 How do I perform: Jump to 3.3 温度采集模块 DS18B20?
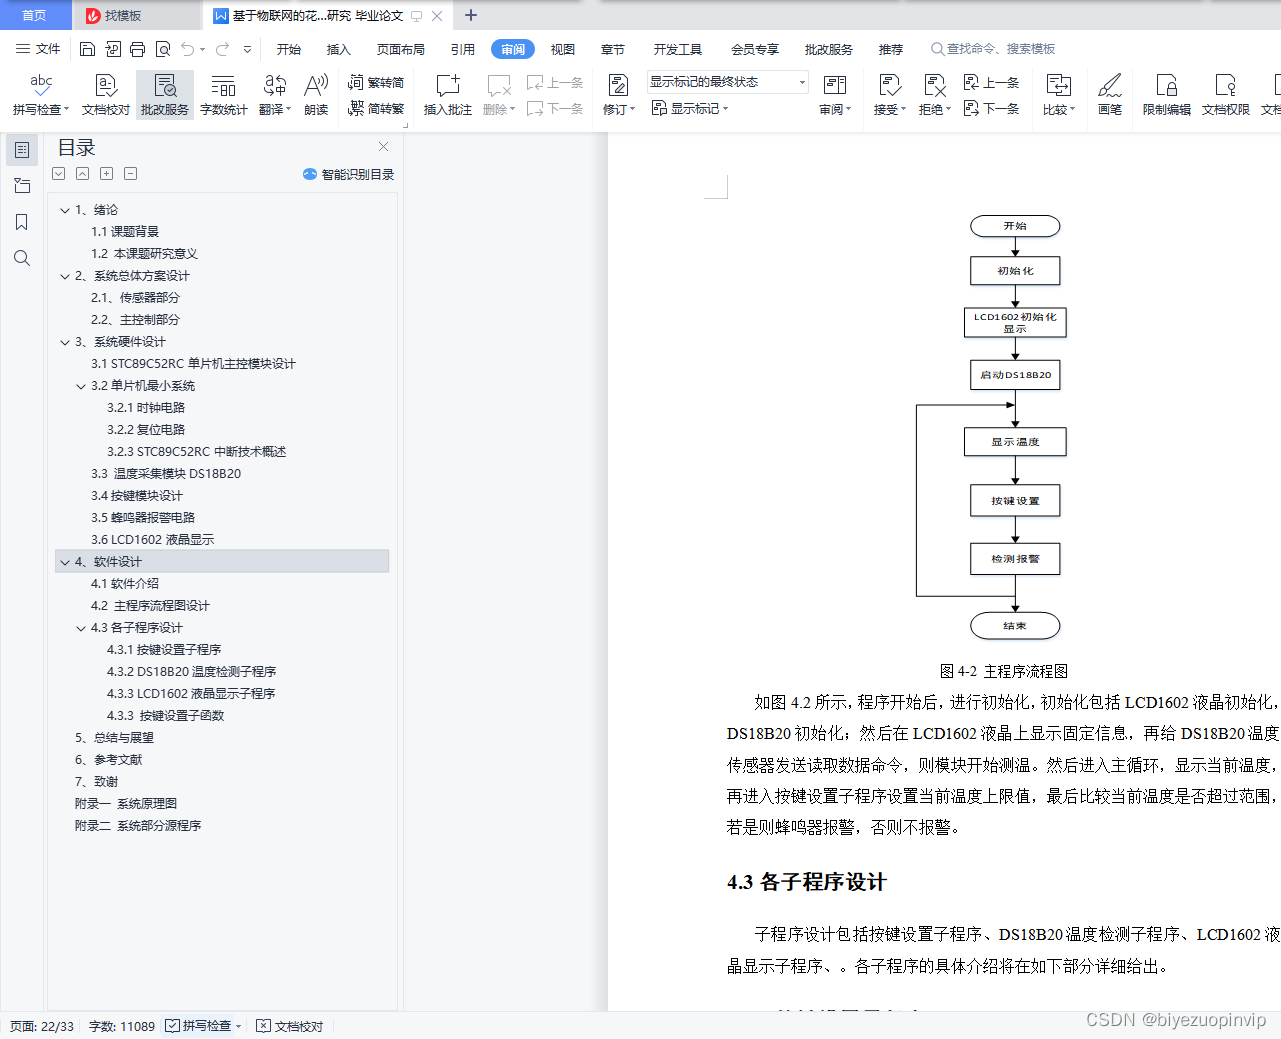tap(166, 474)
